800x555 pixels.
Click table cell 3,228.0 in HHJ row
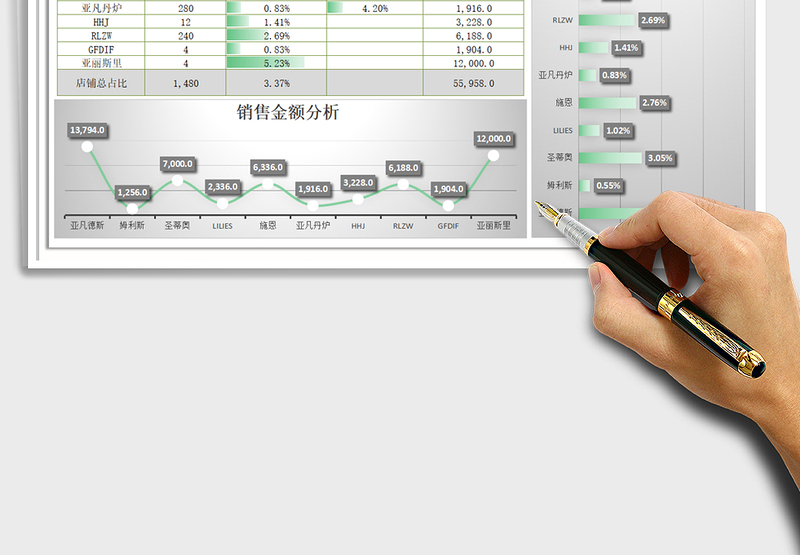click(x=473, y=22)
